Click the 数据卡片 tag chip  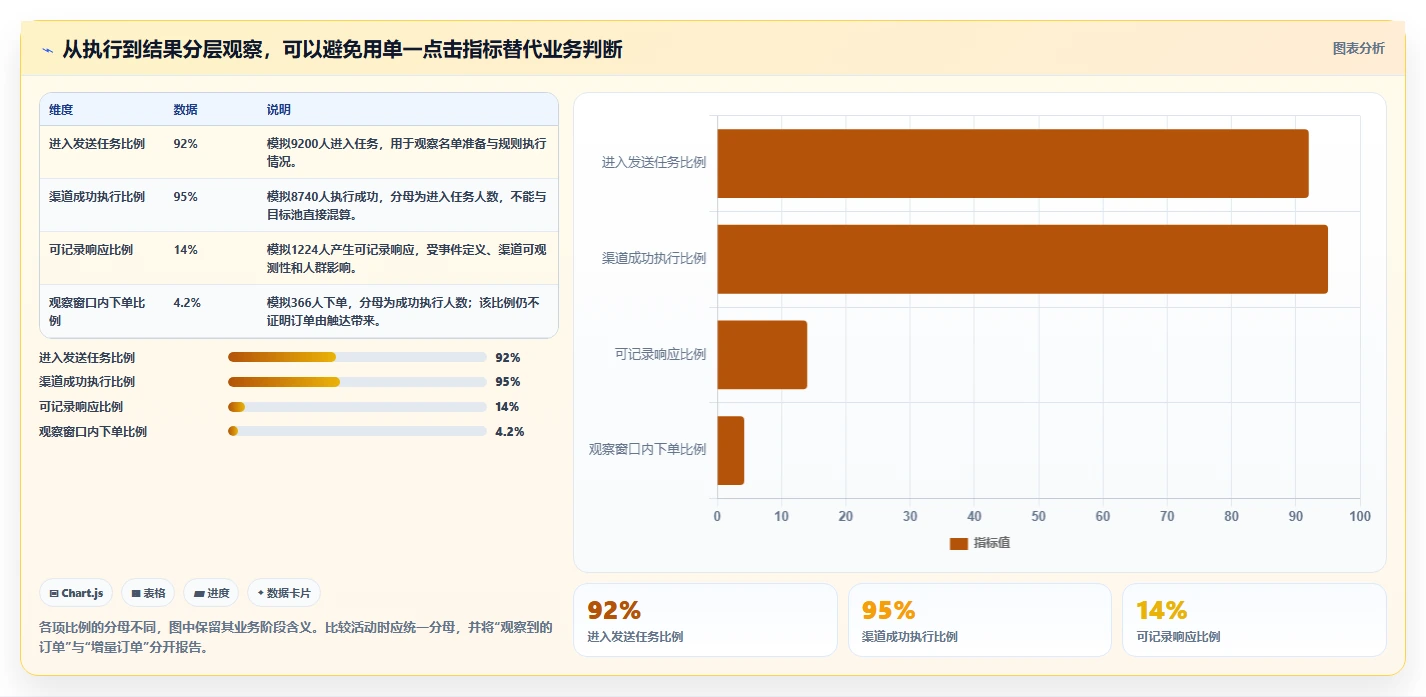coord(284,593)
